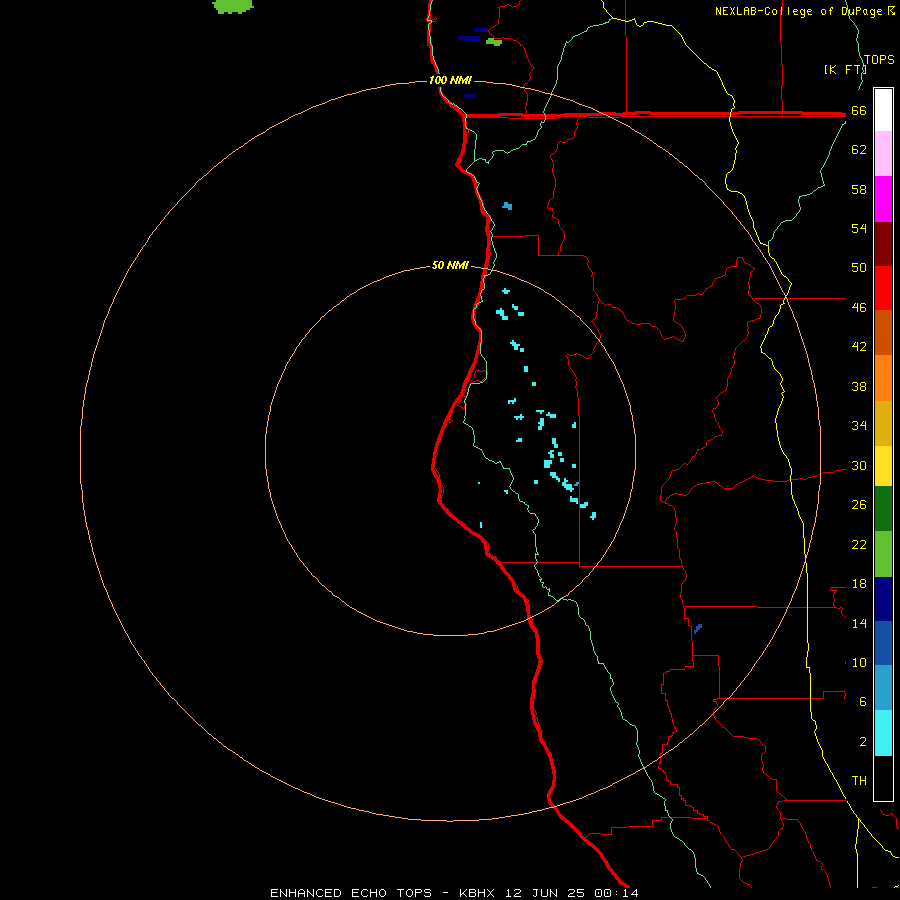Click the legend value '54'

[x=859, y=228]
